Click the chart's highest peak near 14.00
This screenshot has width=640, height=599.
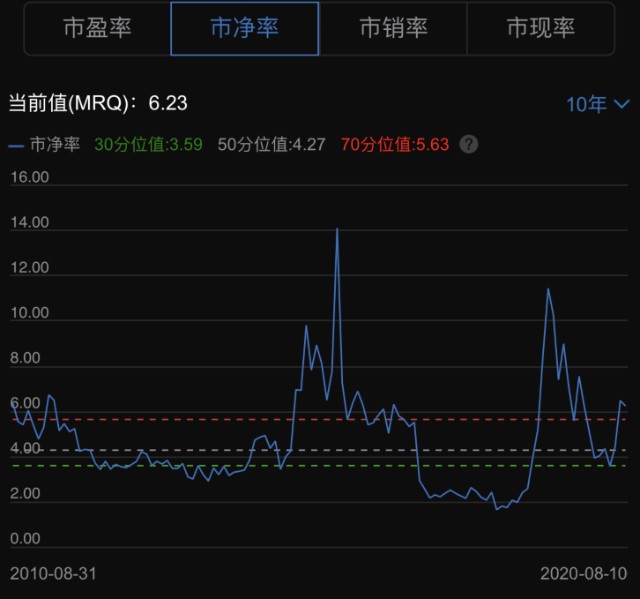coord(337,229)
